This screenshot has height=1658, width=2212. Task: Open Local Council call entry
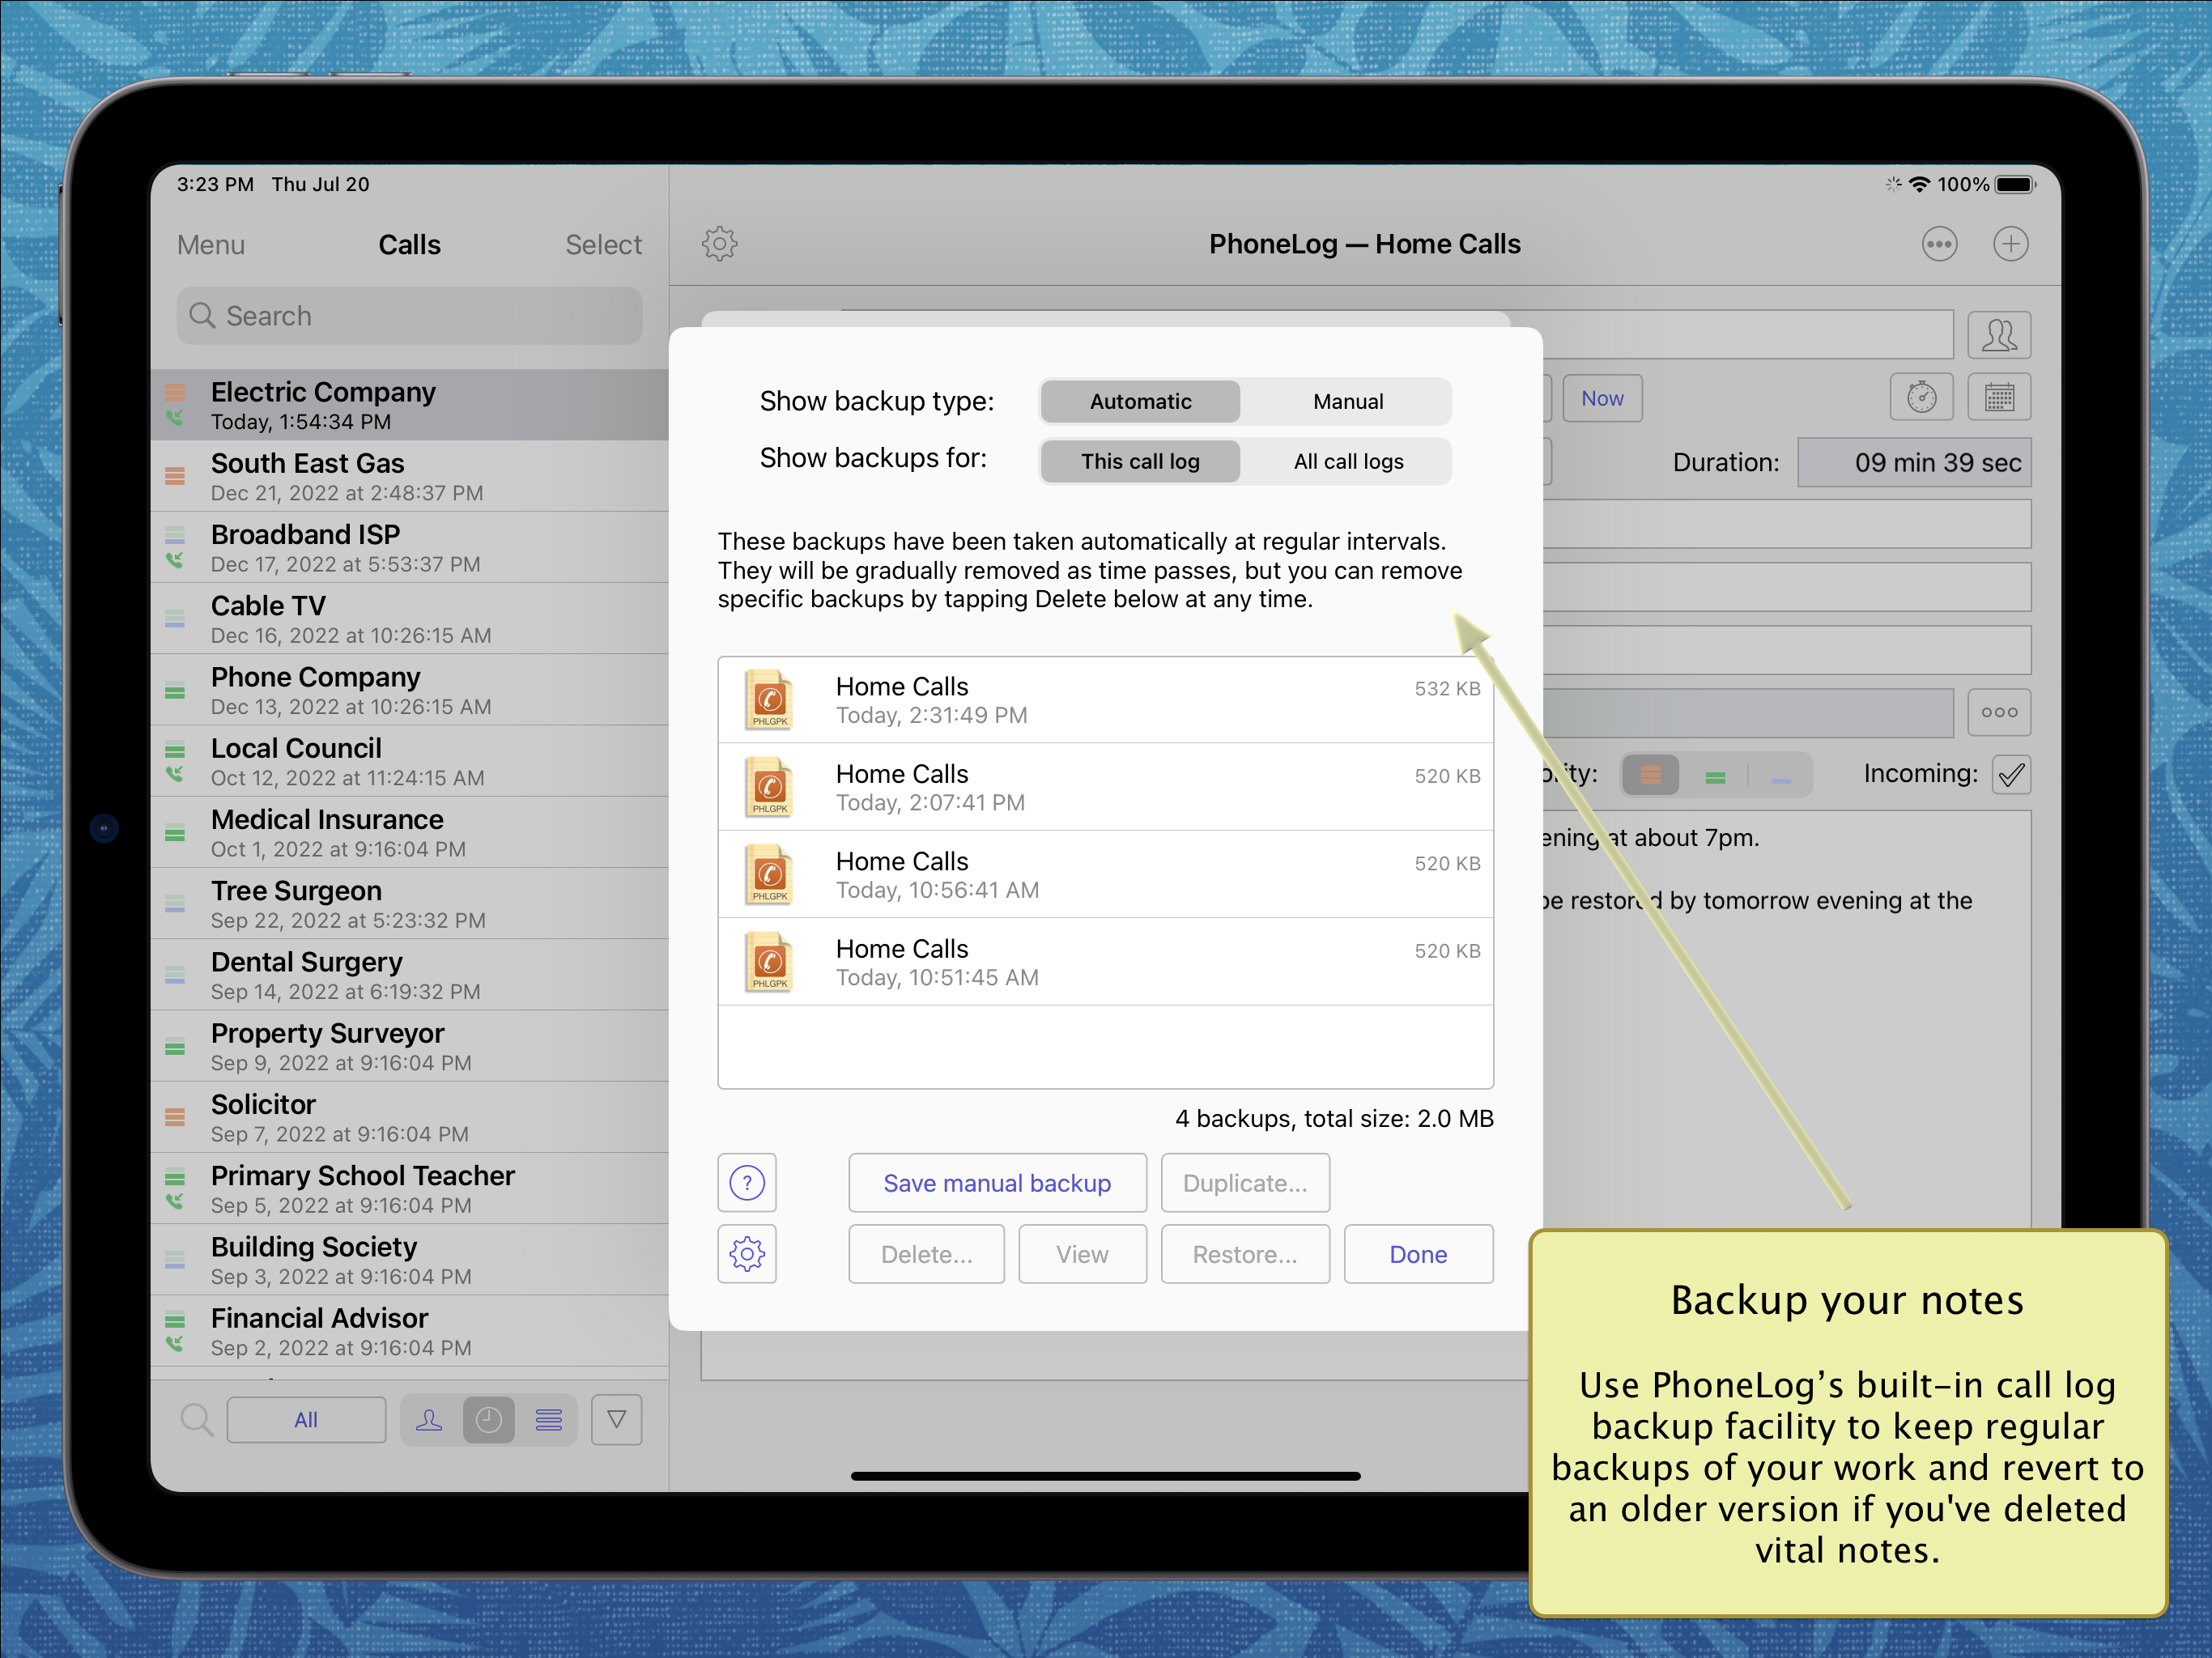pyautogui.click(x=410, y=762)
